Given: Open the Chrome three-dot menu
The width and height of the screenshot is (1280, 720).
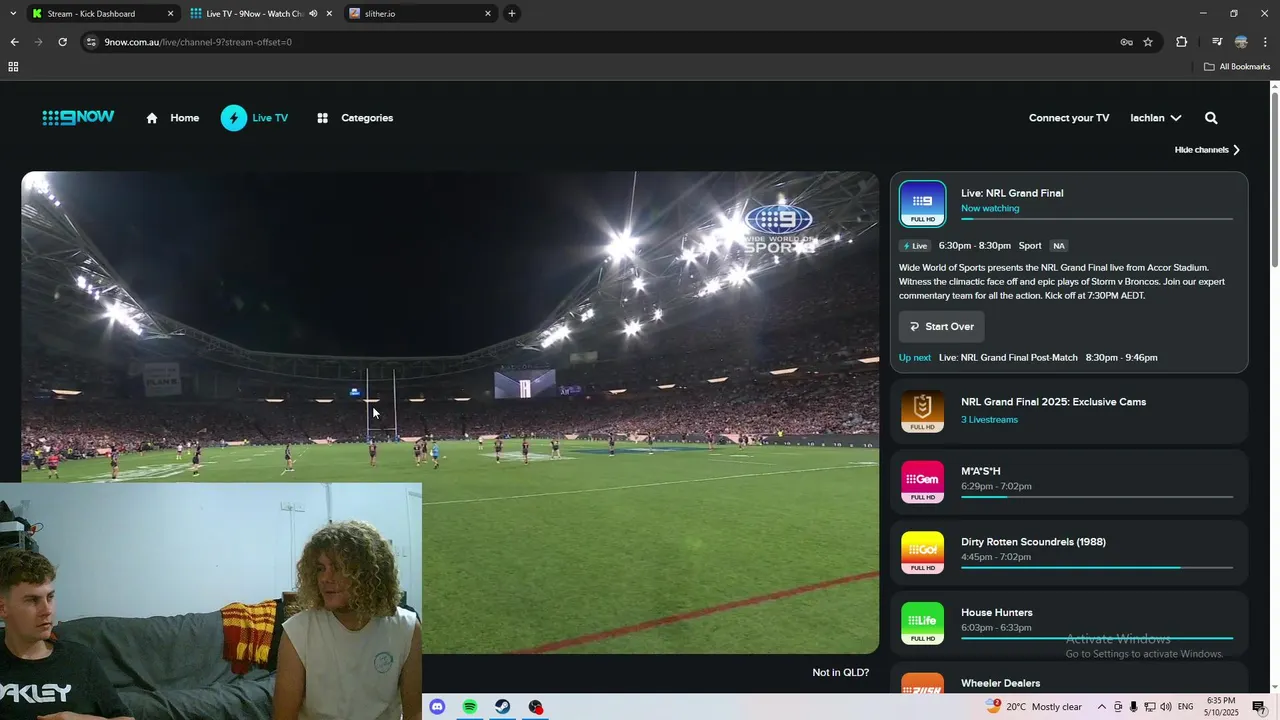Looking at the screenshot, I should [x=1266, y=42].
